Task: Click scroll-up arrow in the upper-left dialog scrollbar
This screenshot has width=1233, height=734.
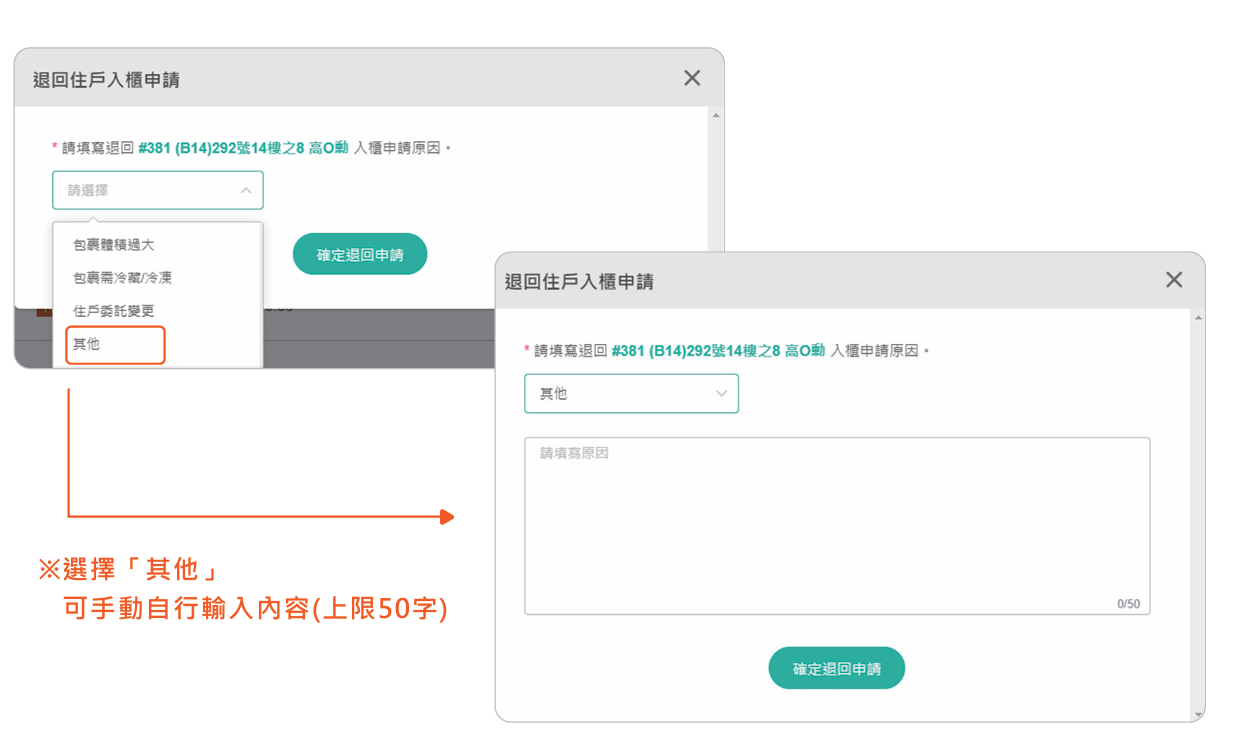Action: coord(715,115)
